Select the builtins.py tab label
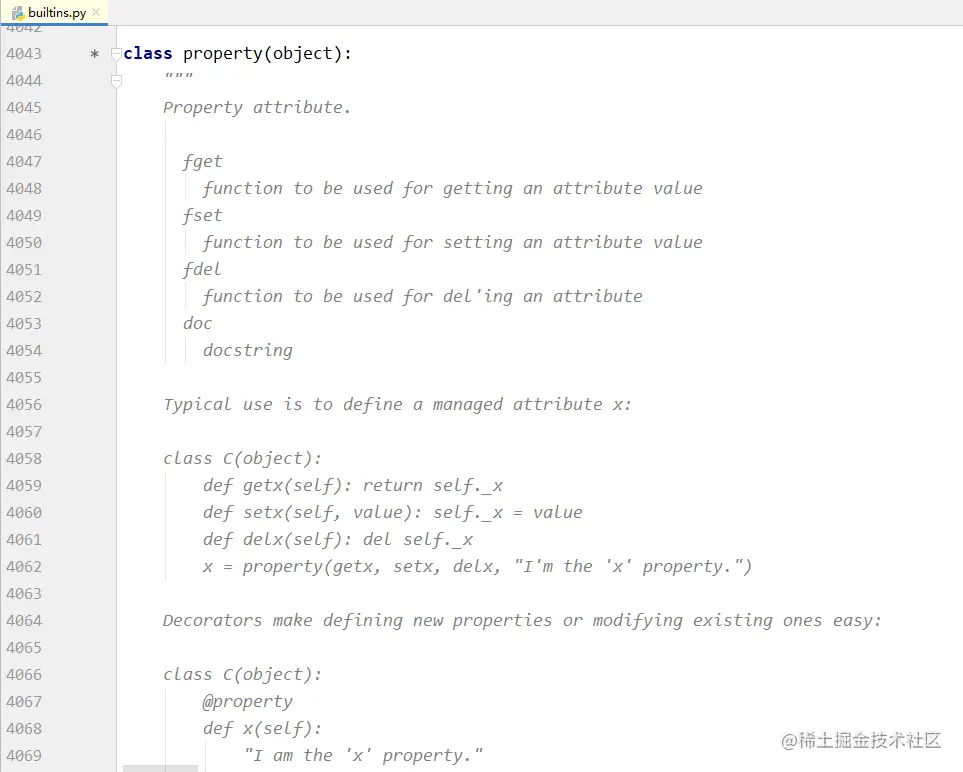The width and height of the screenshot is (963, 772). pyautogui.click(x=57, y=13)
